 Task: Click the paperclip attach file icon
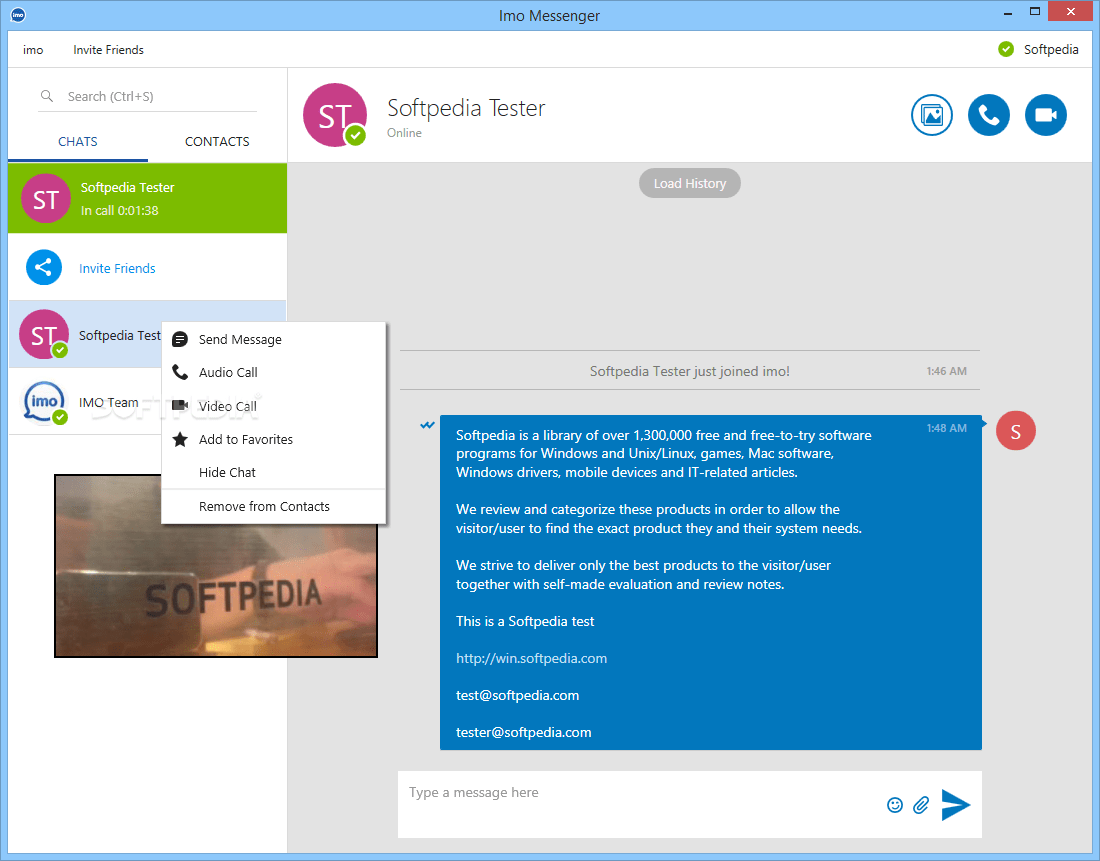click(921, 805)
